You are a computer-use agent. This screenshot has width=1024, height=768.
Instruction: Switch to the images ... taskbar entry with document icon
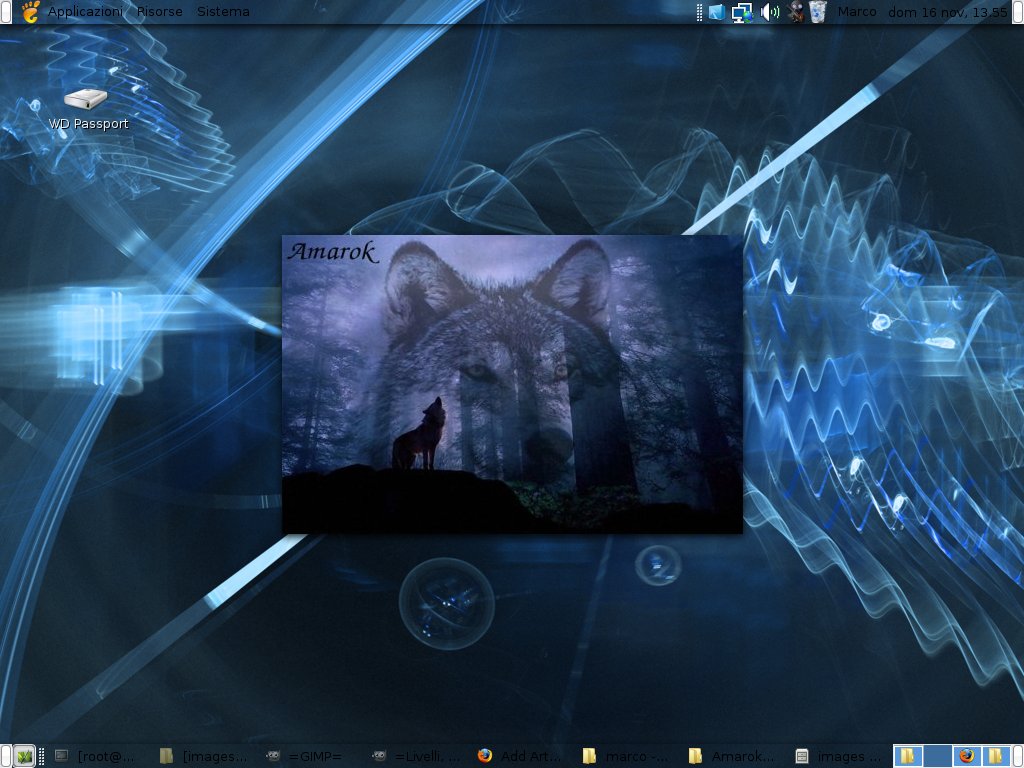coord(840,756)
